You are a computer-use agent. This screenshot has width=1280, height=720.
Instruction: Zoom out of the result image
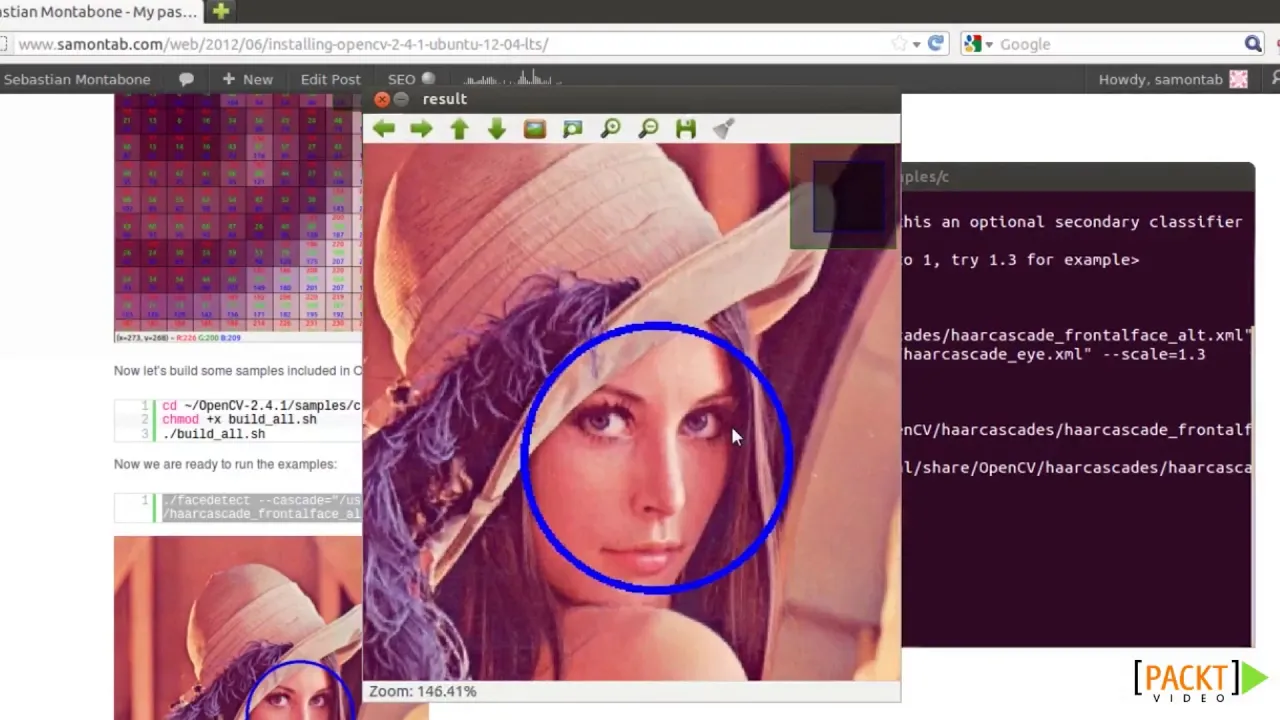pyautogui.click(x=648, y=129)
